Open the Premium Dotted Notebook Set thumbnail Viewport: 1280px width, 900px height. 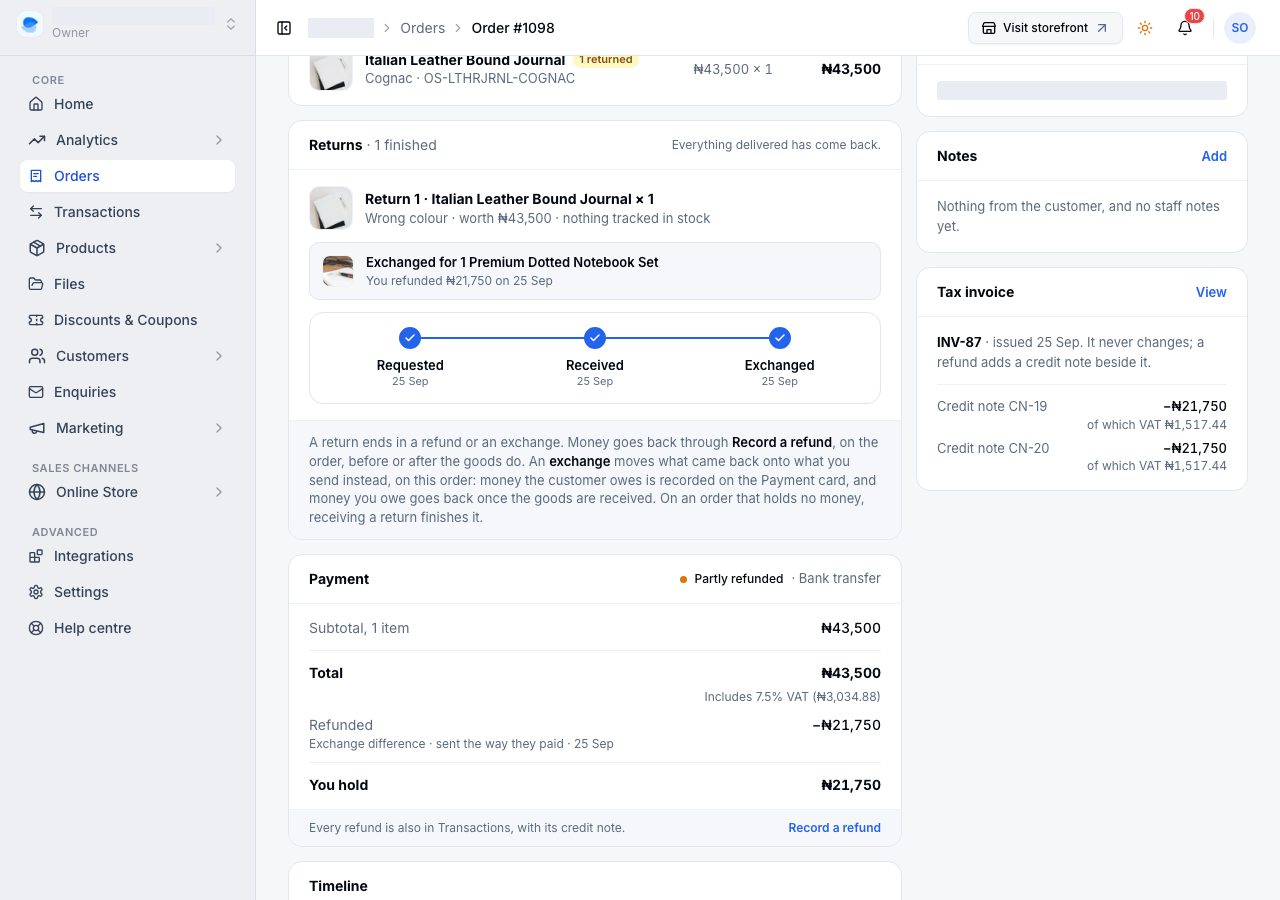338,271
